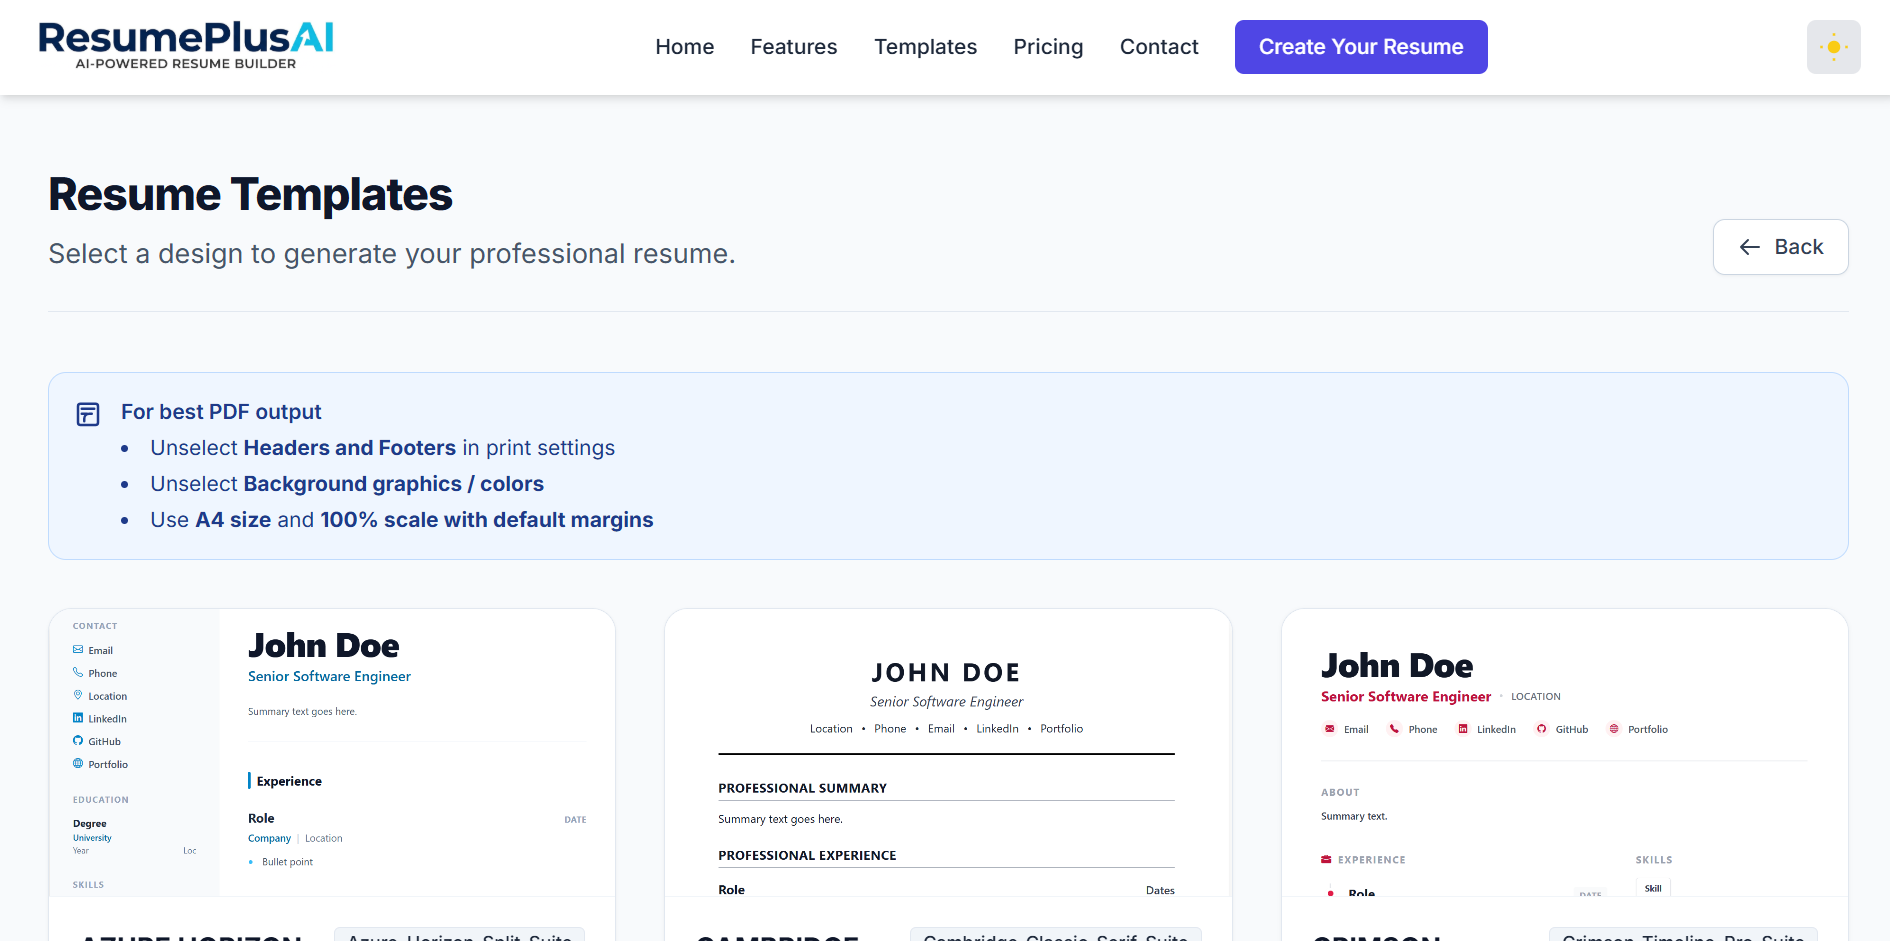Click the 'Resume Templates' page heading
Screen dimensions: 1890x941
click(251, 194)
